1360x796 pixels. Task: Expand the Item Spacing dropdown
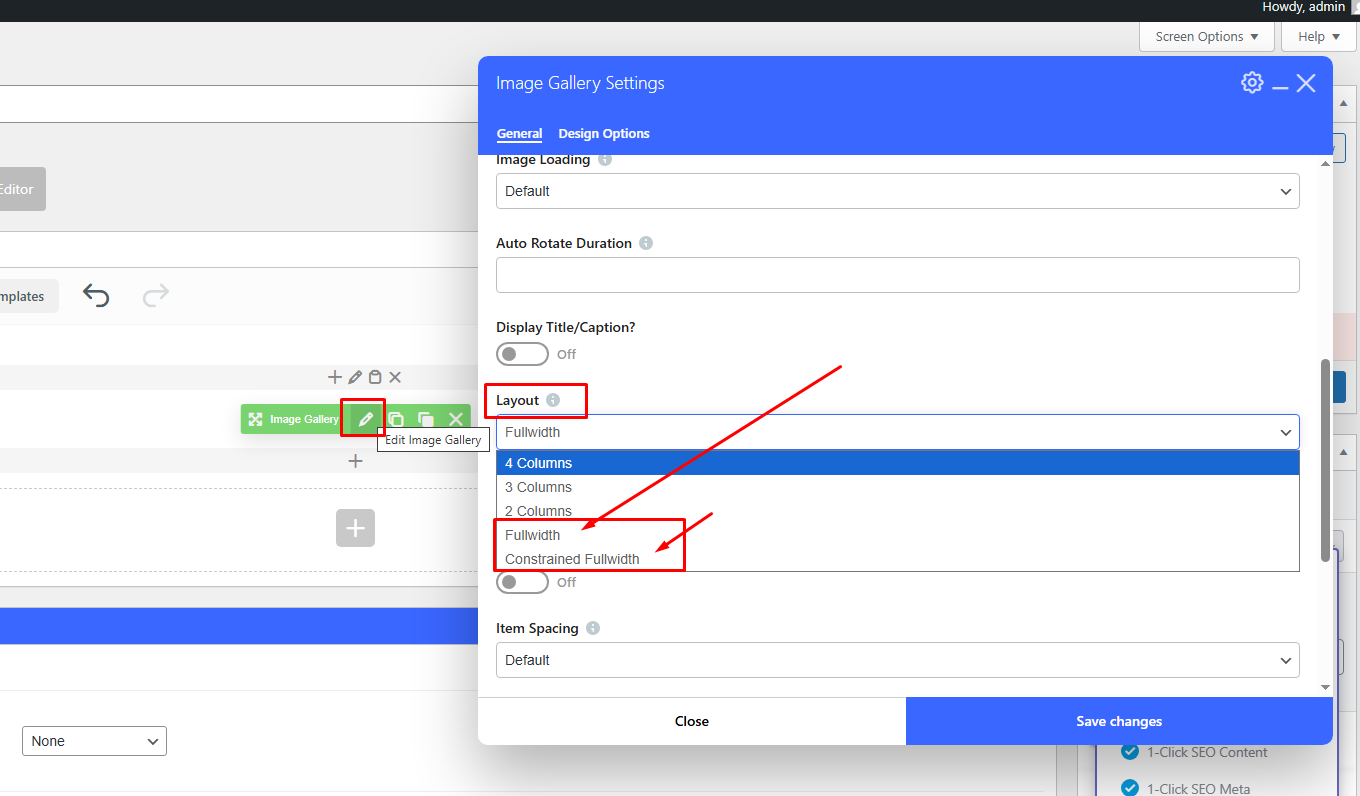pos(897,660)
